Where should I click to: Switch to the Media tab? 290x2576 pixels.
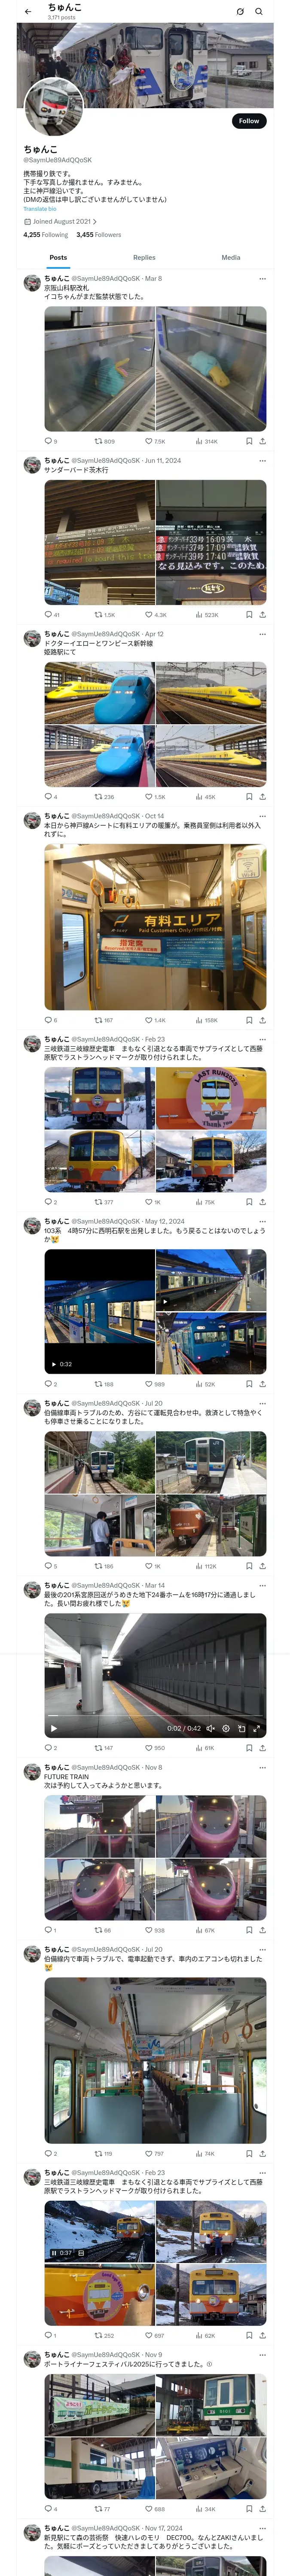[x=231, y=257]
